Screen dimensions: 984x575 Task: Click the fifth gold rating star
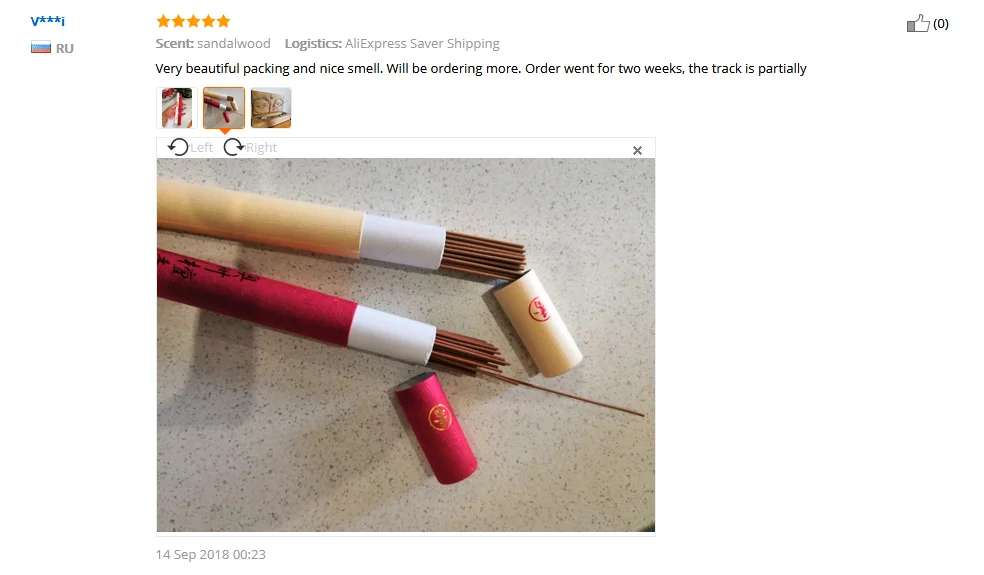[x=223, y=21]
